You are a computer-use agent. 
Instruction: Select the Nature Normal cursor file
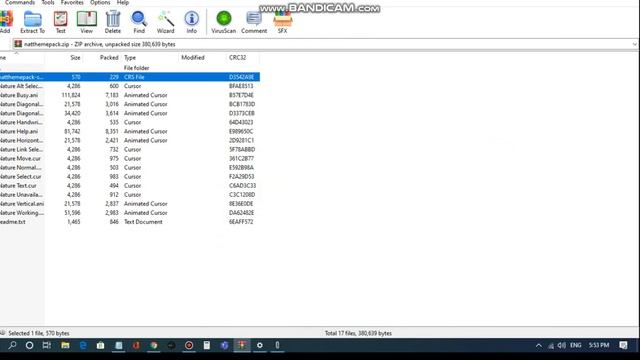click(x=130, y=167)
